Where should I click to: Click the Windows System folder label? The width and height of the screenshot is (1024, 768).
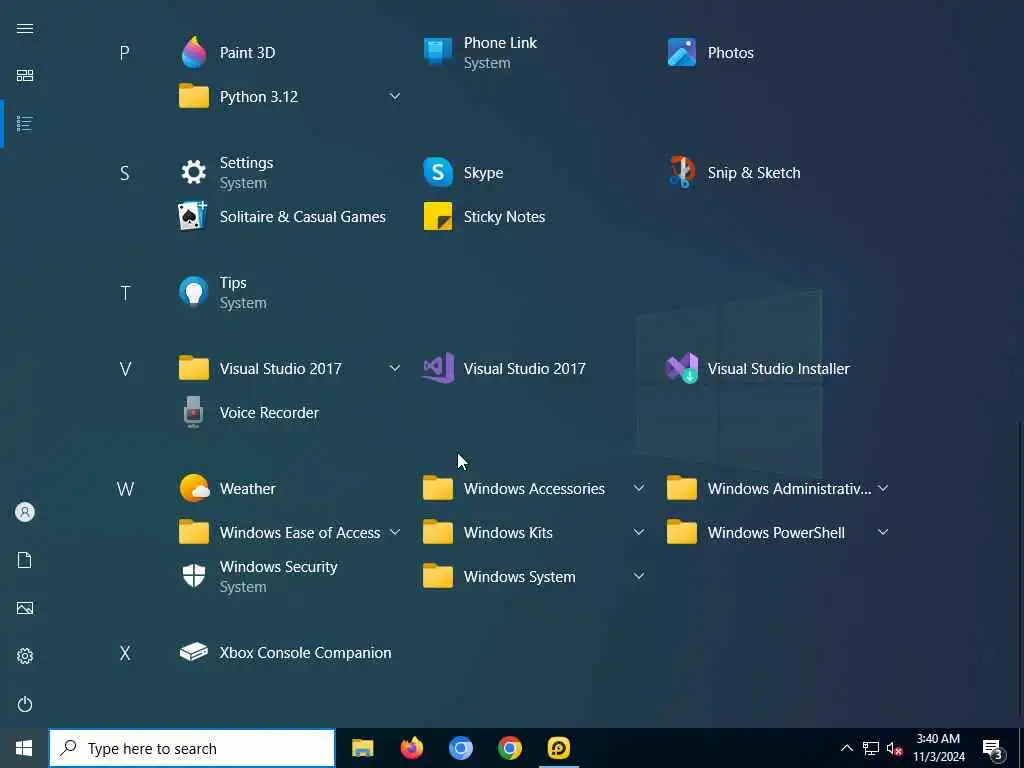519,577
